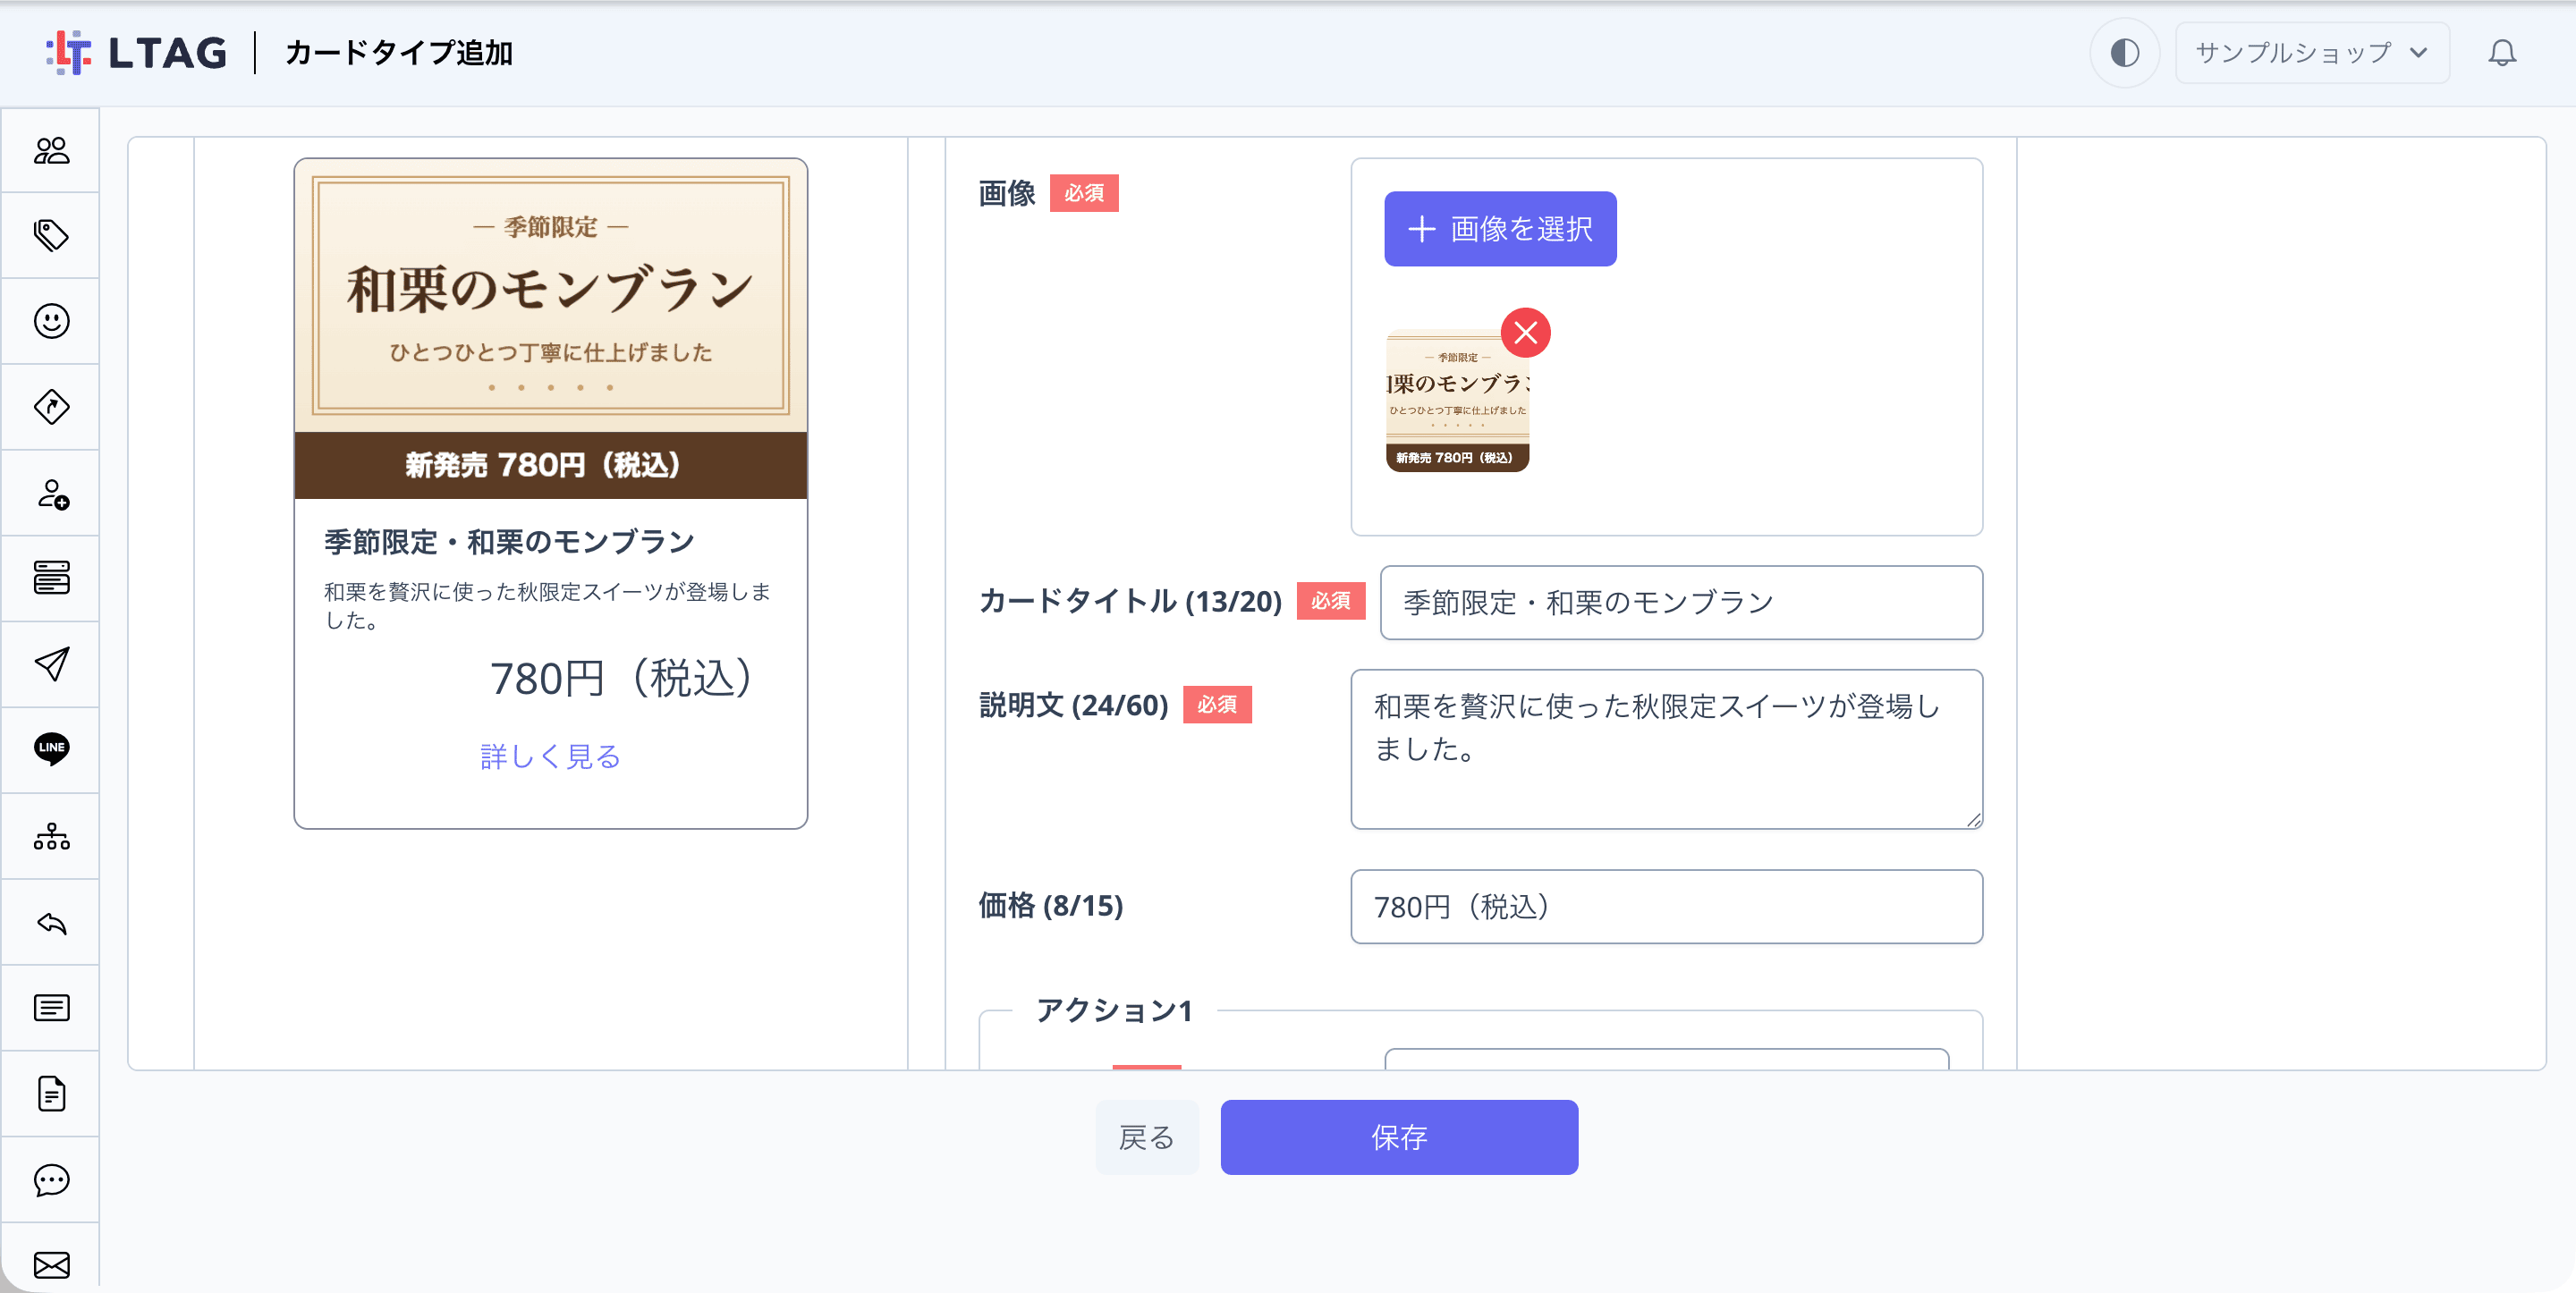Click the アクション1 section label
2576x1293 pixels.
pyautogui.click(x=1115, y=1010)
